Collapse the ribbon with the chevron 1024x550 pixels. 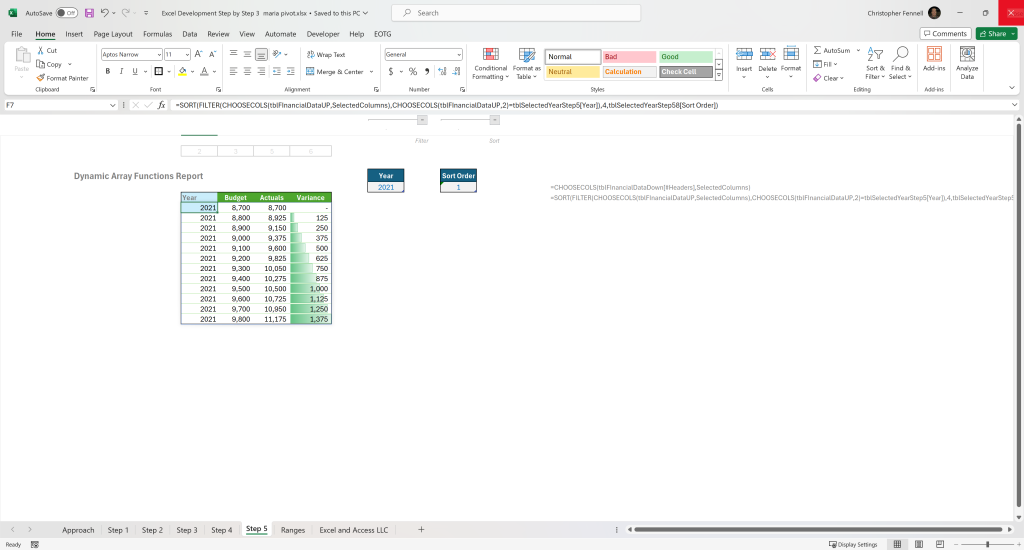(1012, 88)
